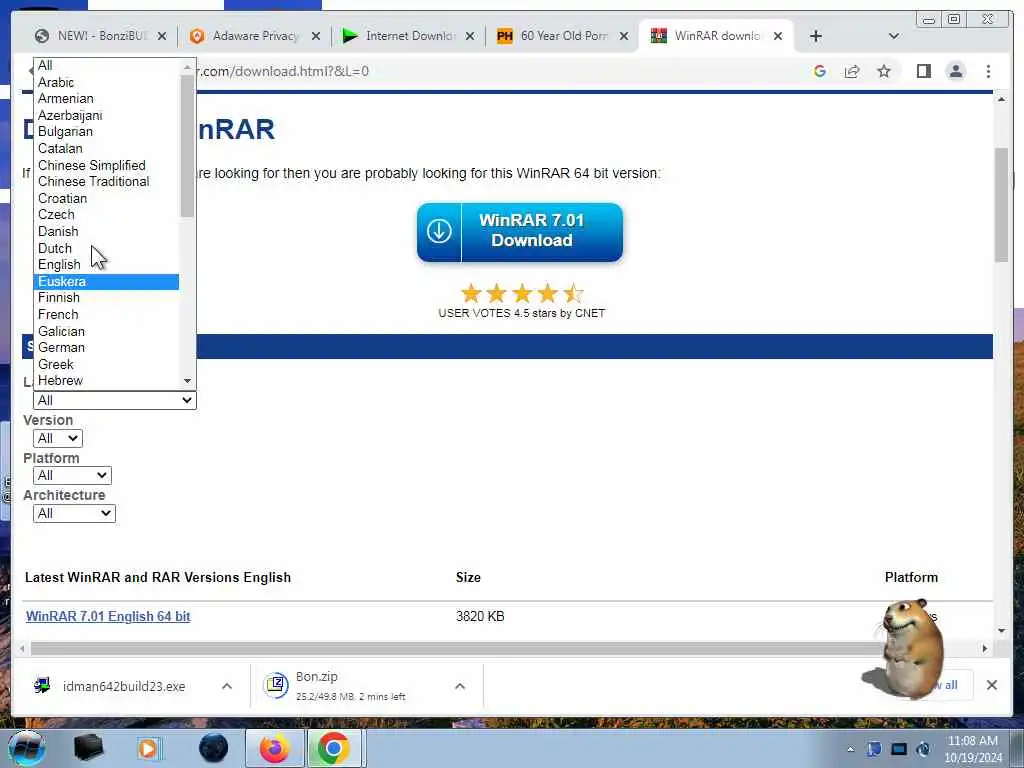Click the WinRAR 7.01 Download button
Viewport: 1024px width, 768px height.
(x=520, y=232)
